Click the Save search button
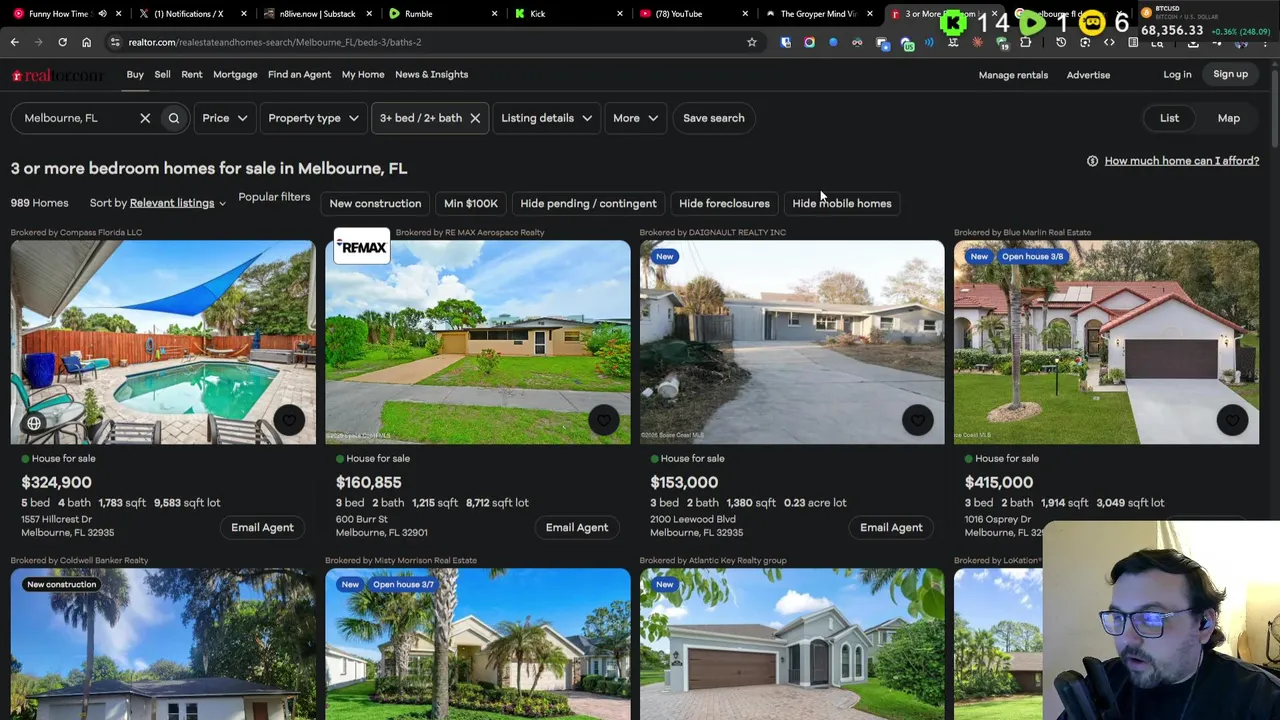The height and width of the screenshot is (720, 1280). click(x=713, y=118)
